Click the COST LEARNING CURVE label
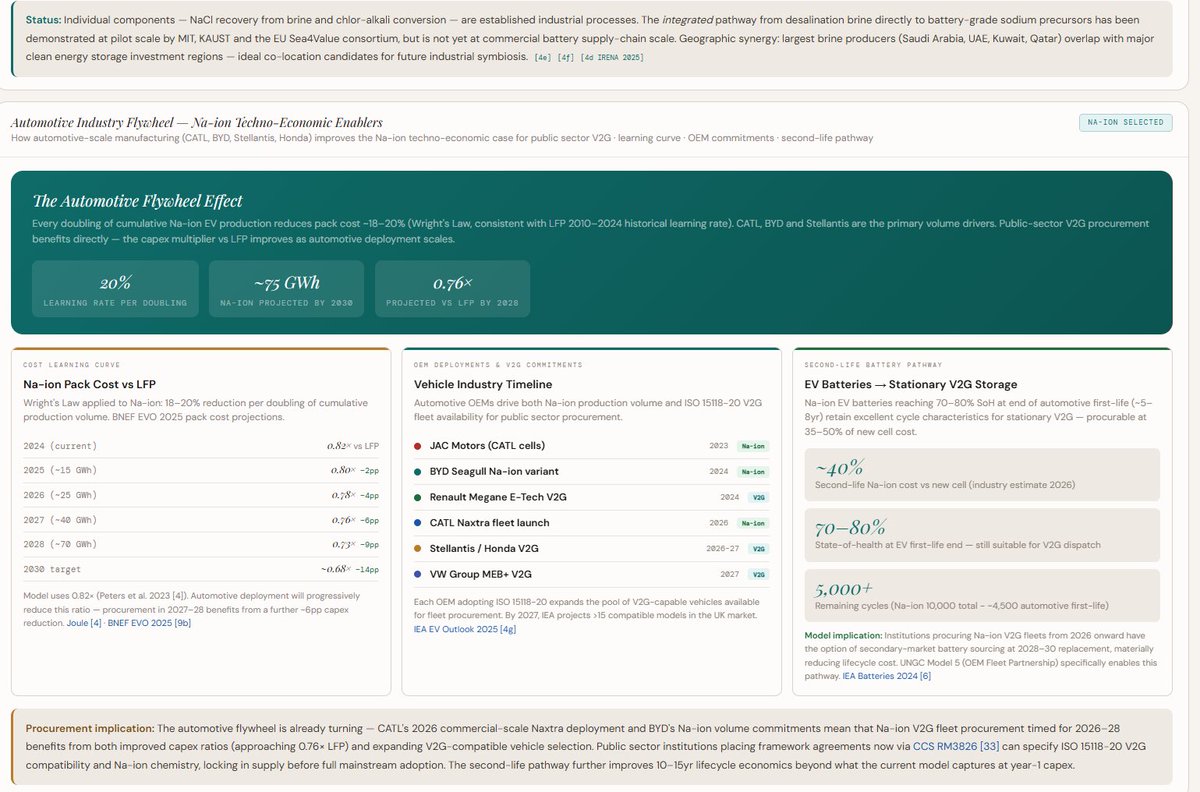Image resolution: width=1200 pixels, height=792 pixels. (72, 365)
